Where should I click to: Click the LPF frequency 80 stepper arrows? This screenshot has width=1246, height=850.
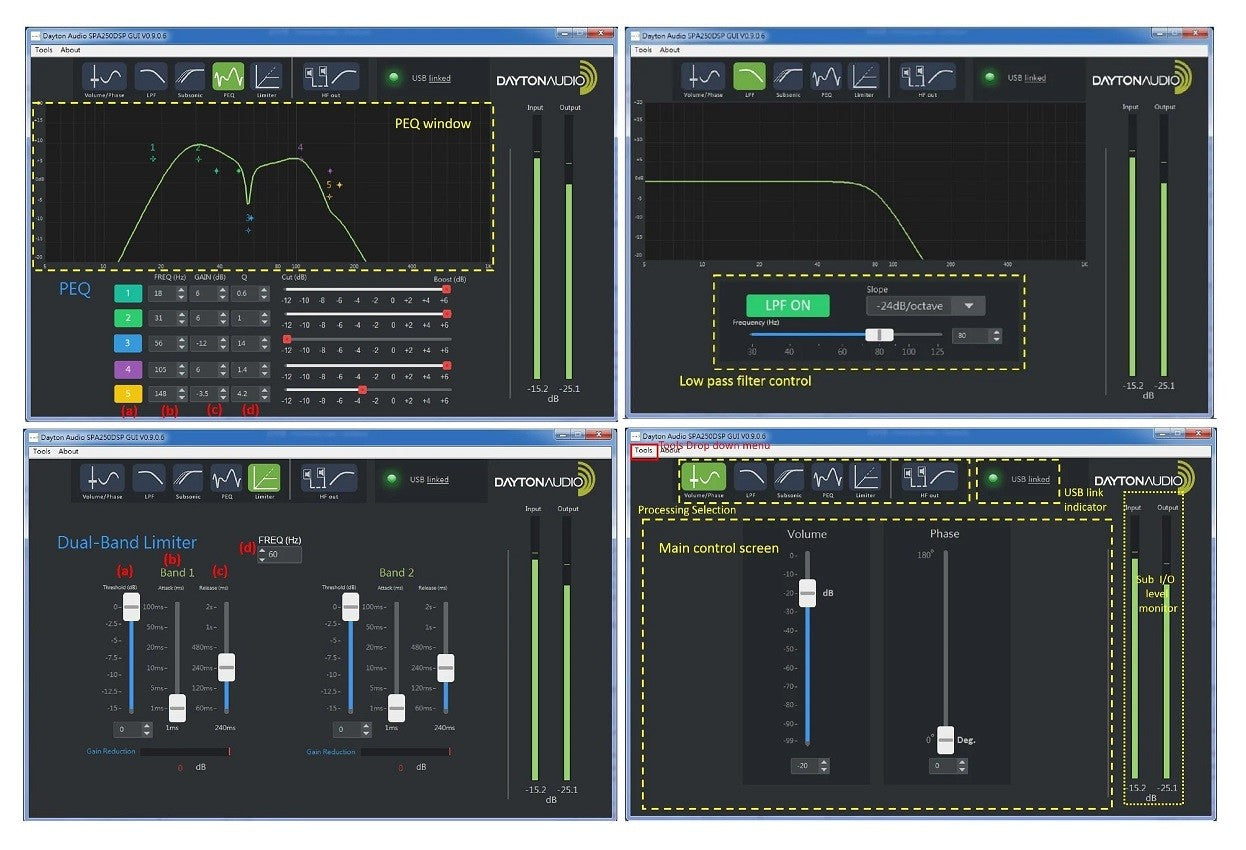coord(995,337)
